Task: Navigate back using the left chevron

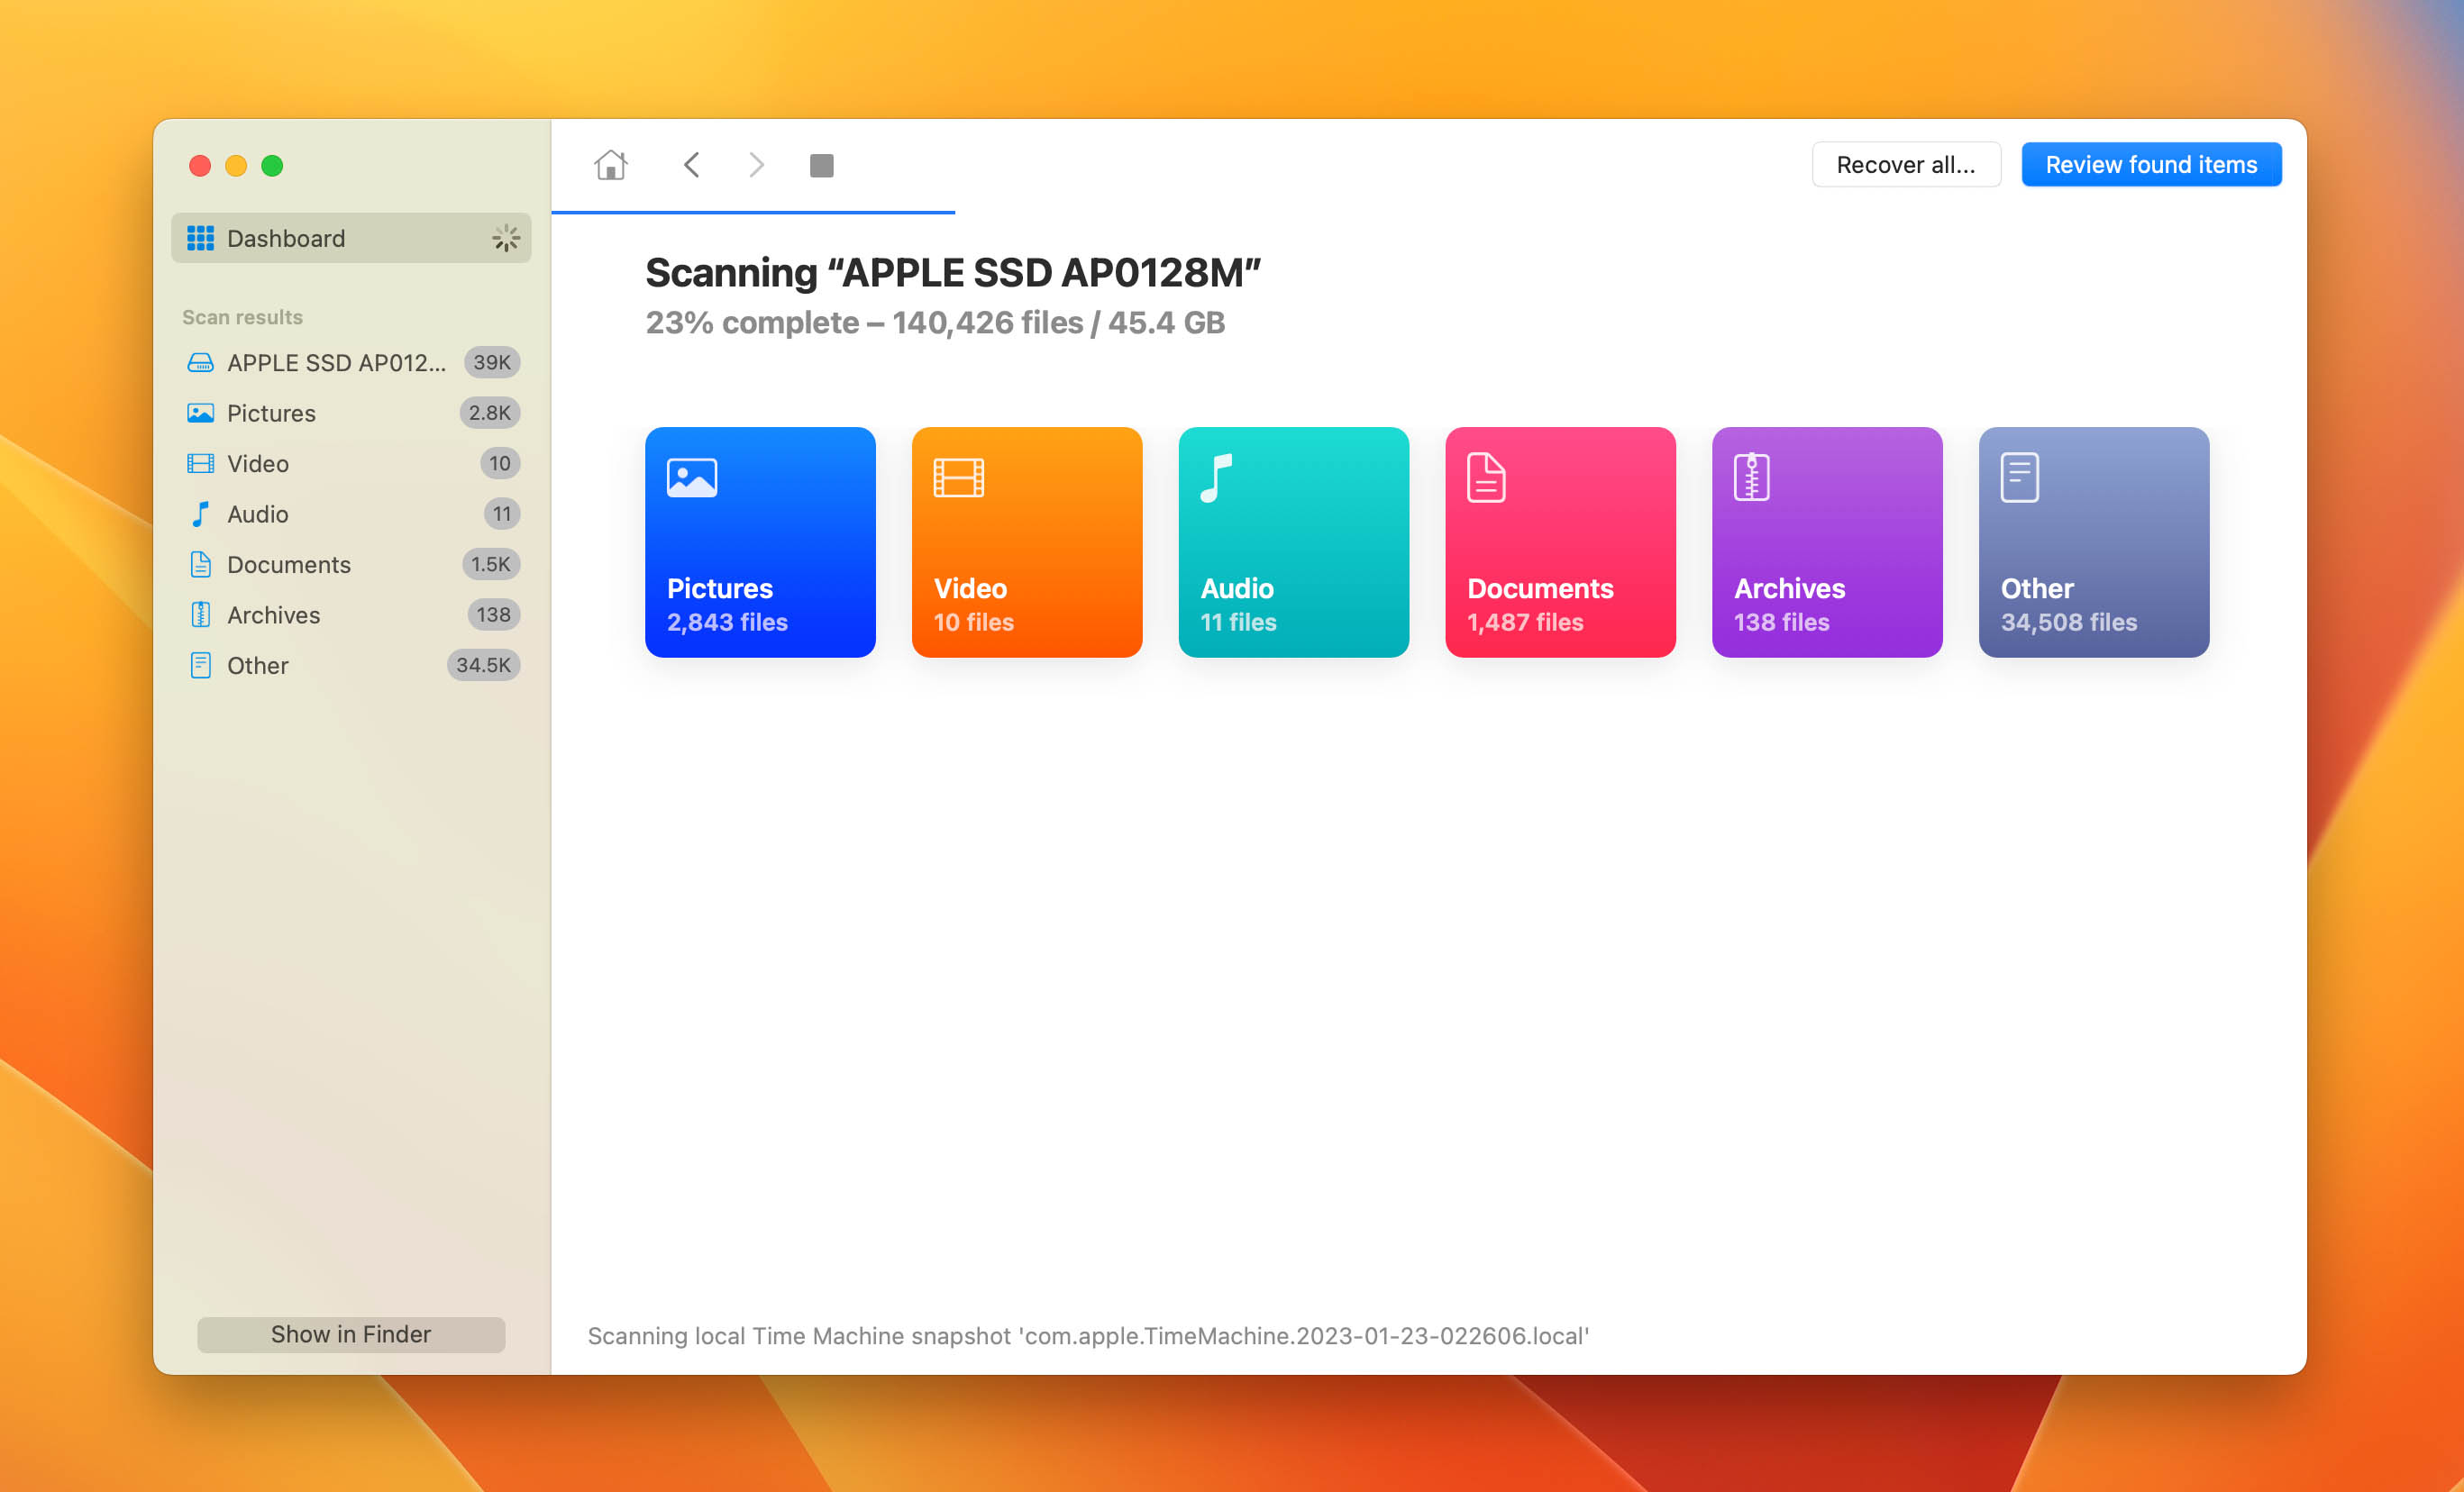Action: pos(691,164)
